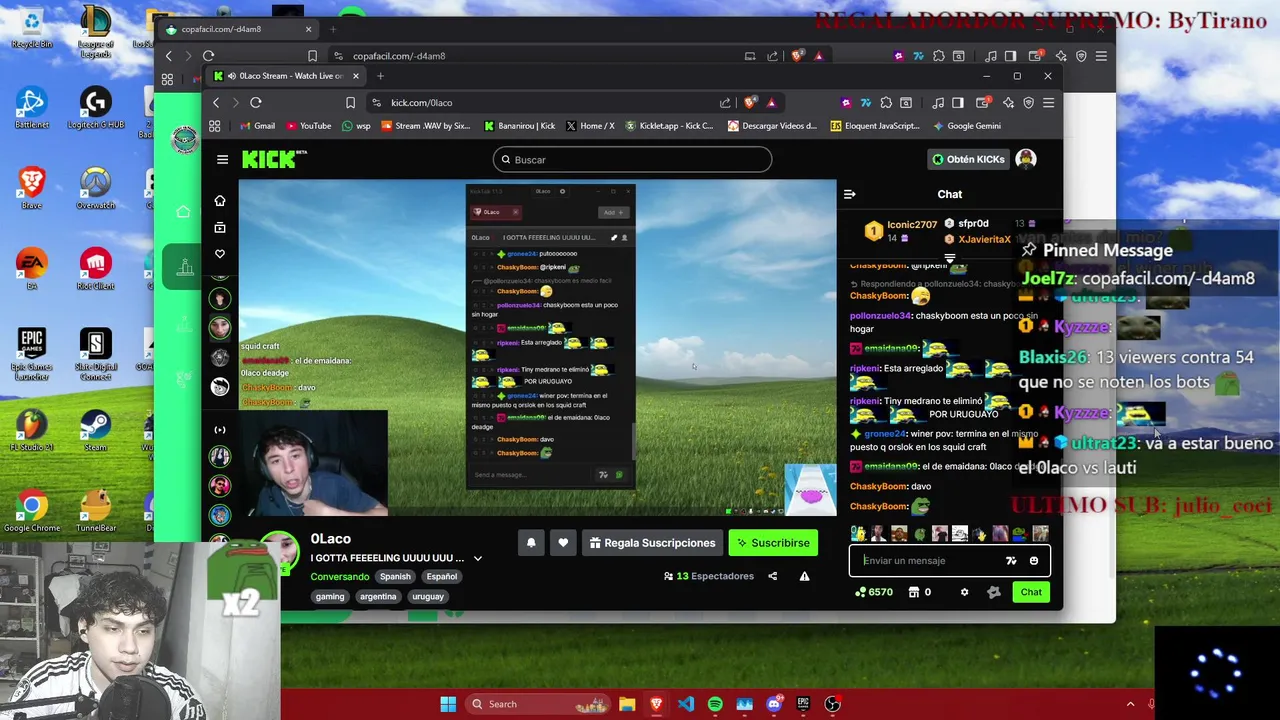1280x720 pixels.
Task: Toggle Brave sidebar panel icon
Action: coord(957,103)
